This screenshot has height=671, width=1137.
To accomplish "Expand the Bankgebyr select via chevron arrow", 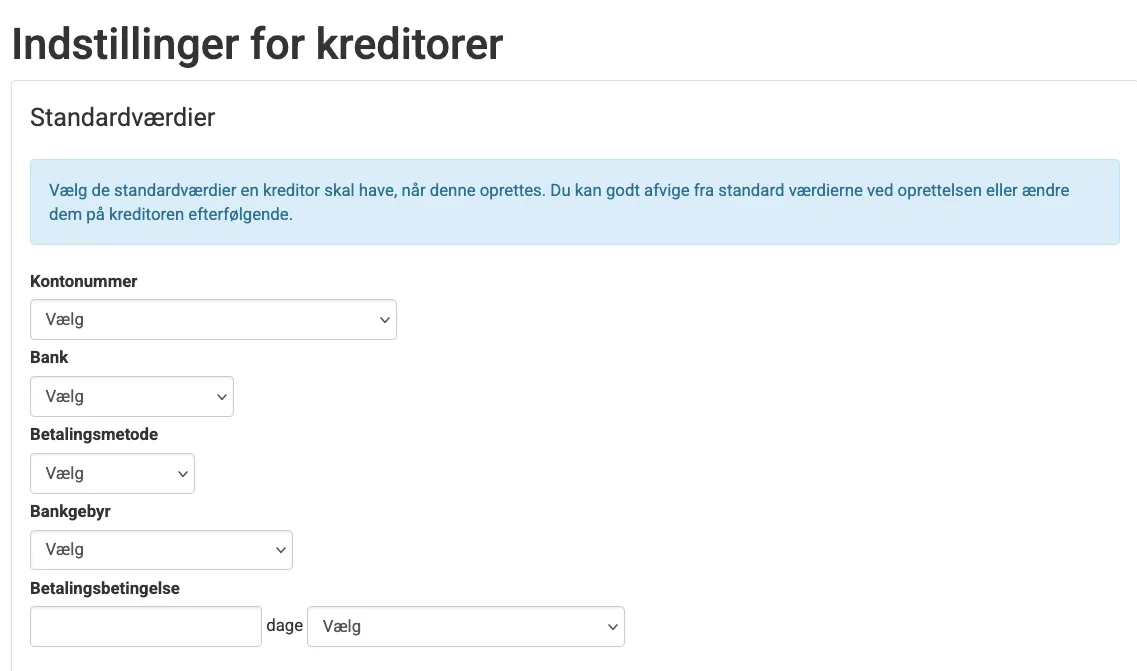I will click(x=280, y=549).
